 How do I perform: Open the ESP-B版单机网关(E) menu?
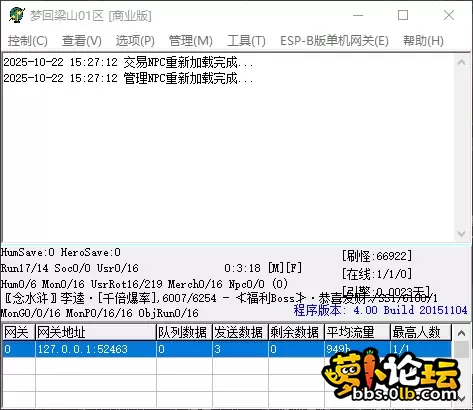point(334,41)
